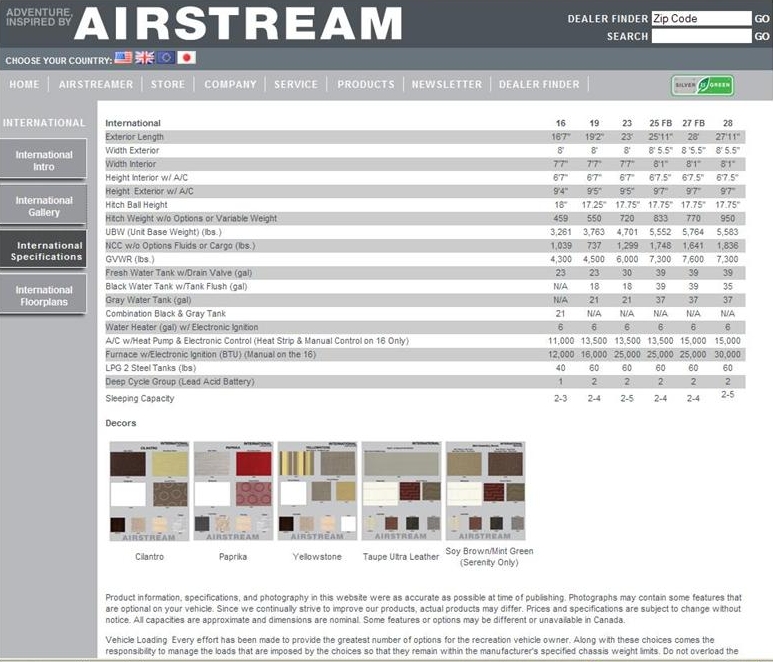This screenshot has height=662, width=773.
Task: Click the LPG 2 Steel Tanks label
Action: pyautogui.click(x=150, y=368)
